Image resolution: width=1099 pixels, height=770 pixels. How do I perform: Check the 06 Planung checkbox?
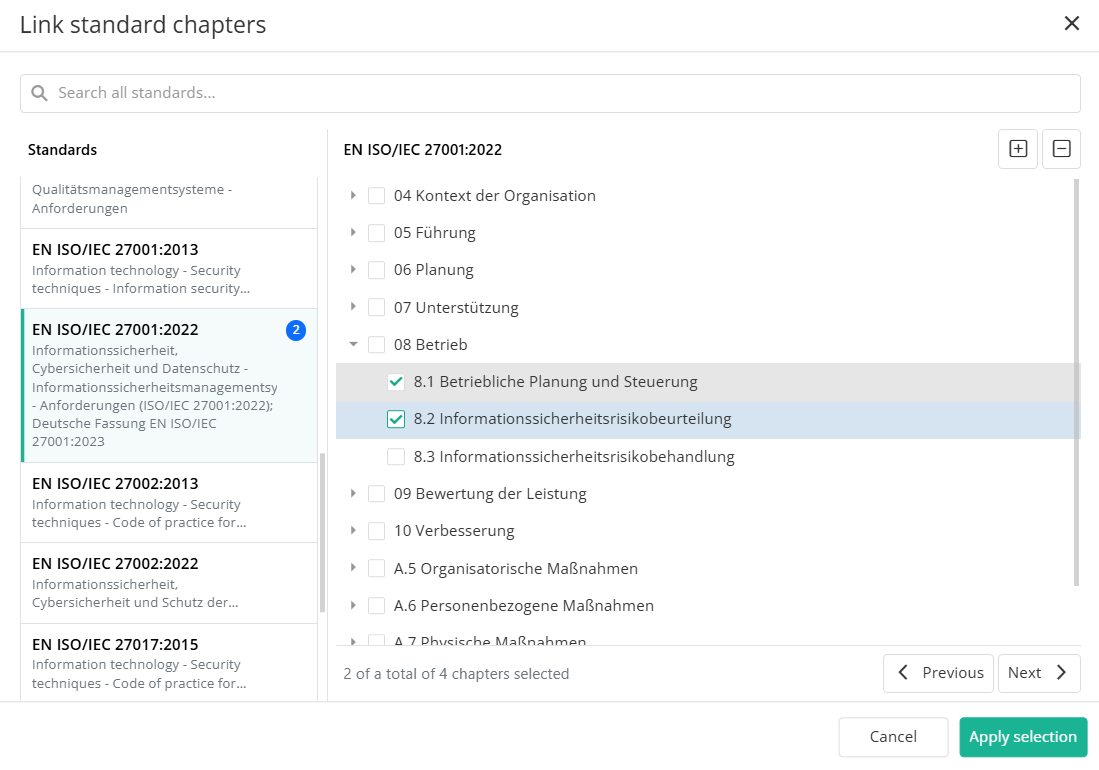(x=376, y=270)
